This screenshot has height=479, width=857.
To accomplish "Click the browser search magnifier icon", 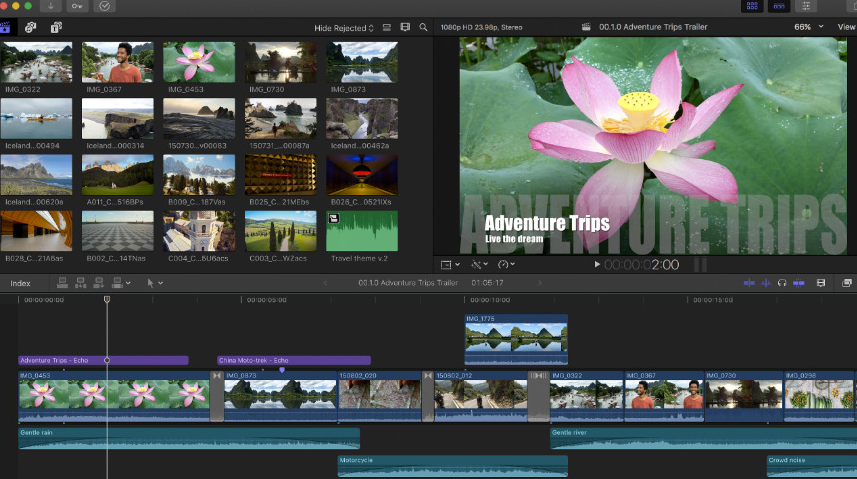I will (423, 27).
